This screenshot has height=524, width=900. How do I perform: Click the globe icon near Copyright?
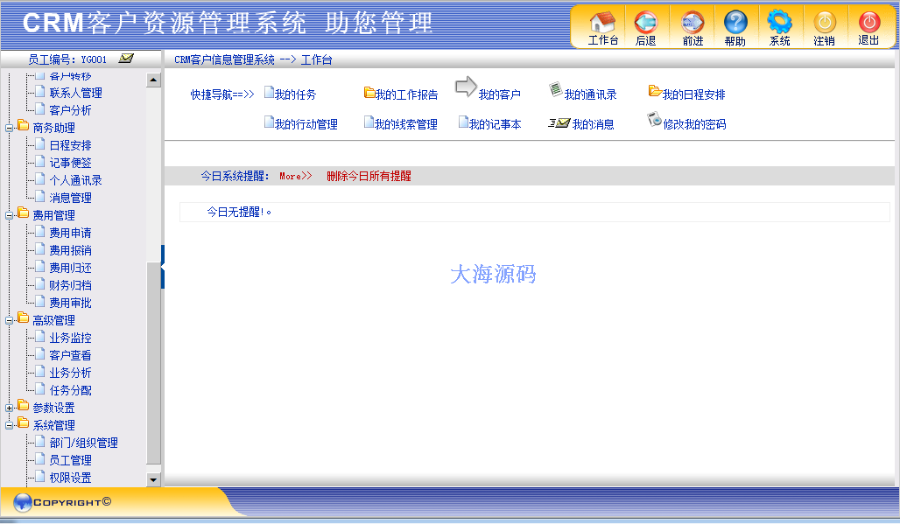point(22,502)
